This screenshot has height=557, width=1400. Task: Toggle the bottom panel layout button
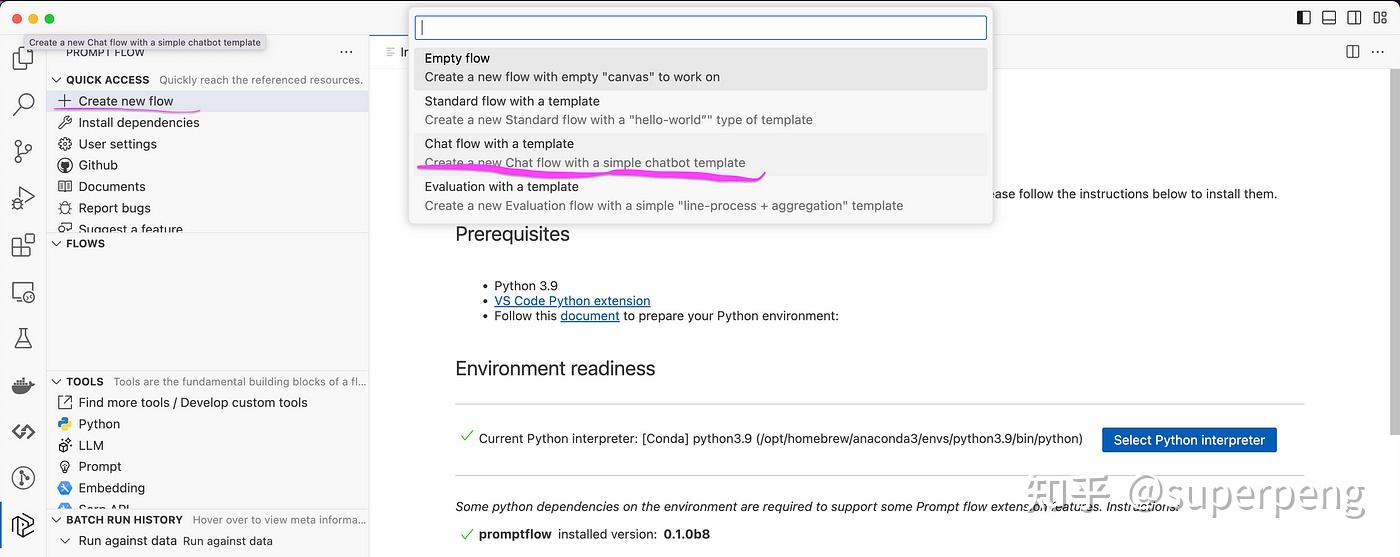(x=1329, y=17)
